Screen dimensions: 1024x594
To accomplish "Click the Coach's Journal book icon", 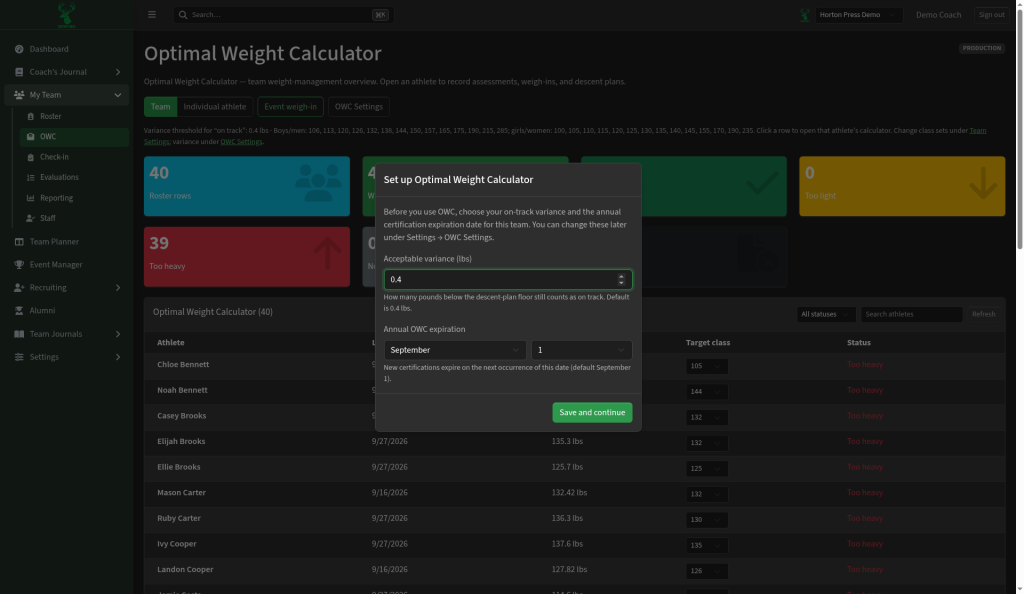I will [19, 72].
